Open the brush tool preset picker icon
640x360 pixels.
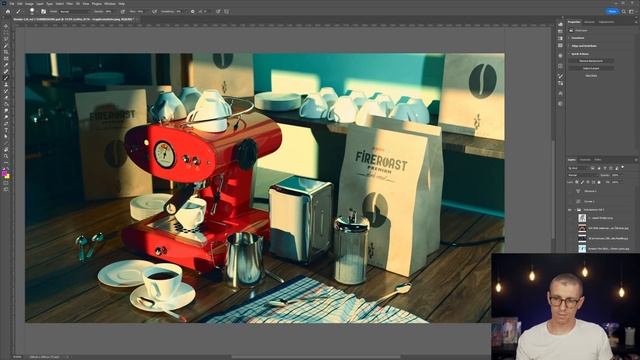tap(18, 11)
